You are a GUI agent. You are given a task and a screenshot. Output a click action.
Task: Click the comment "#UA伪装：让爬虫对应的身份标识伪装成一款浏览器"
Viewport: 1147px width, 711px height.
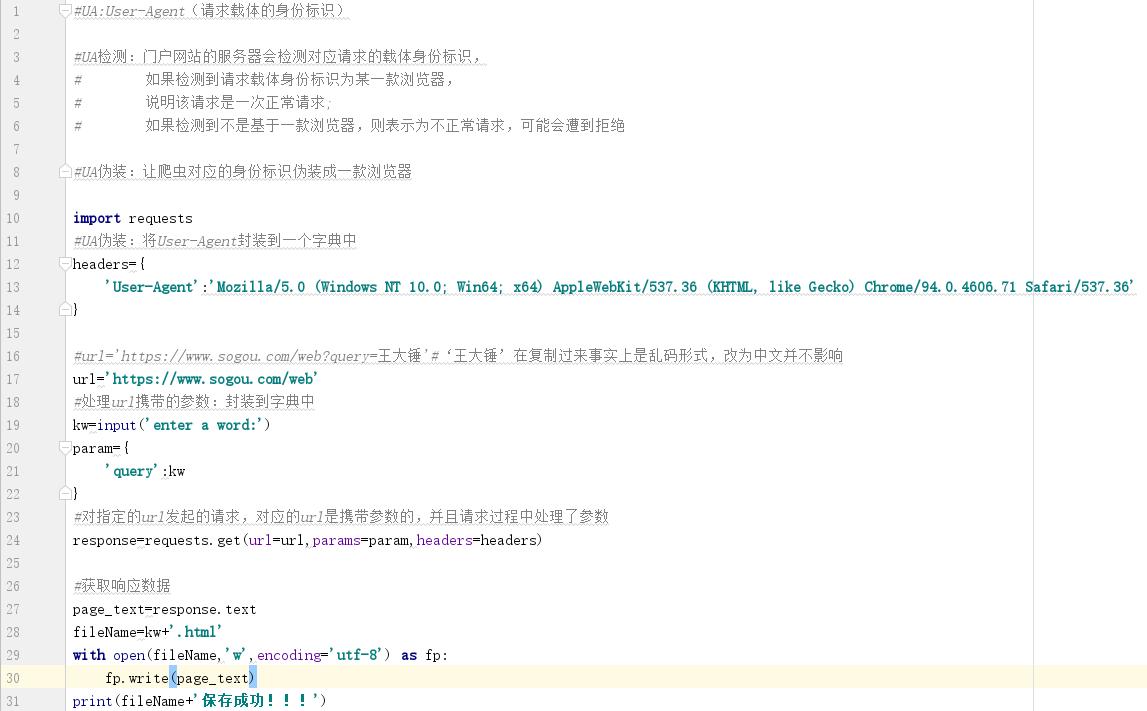click(242, 172)
